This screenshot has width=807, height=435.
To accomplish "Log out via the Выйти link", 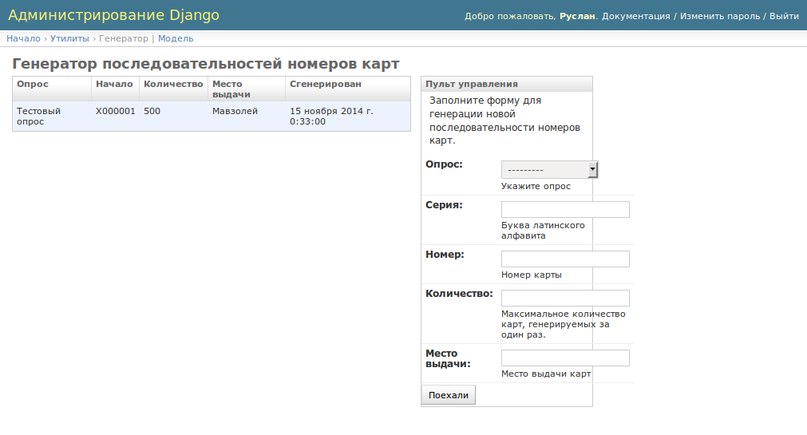I will [x=783, y=17].
